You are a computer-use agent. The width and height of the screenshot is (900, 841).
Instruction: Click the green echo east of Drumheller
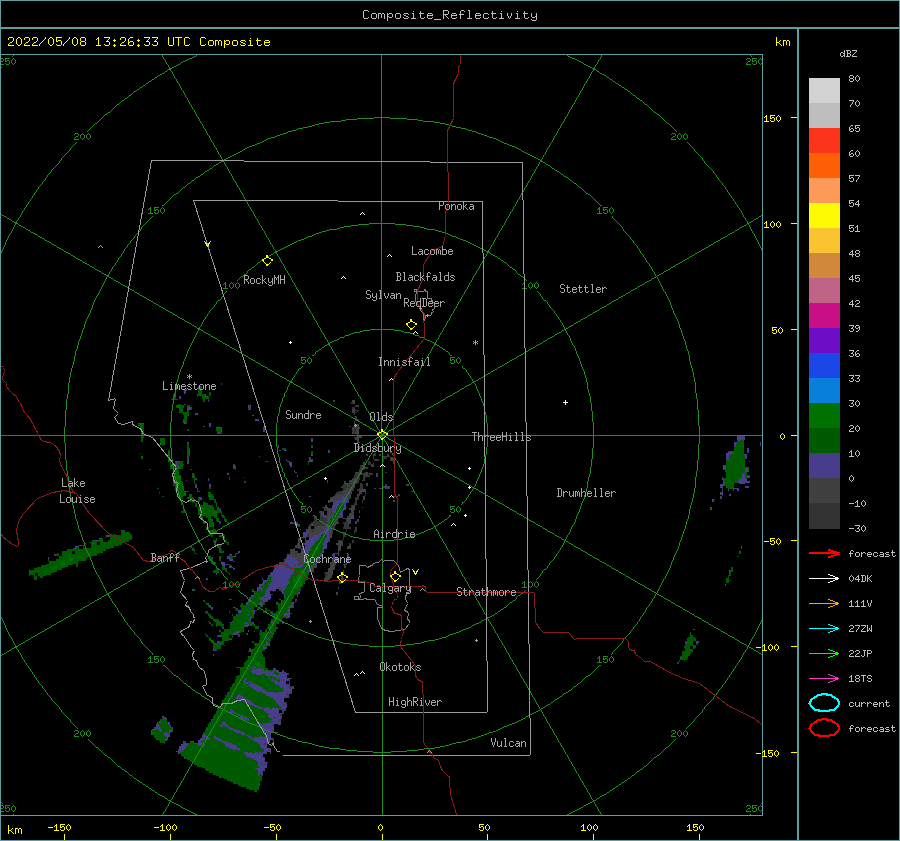(735, 464)
